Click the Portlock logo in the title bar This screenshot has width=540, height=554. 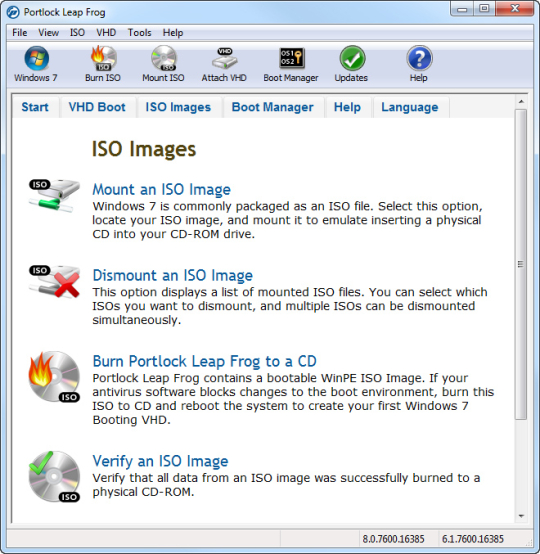pyautogui.click(x=13, y=13)
